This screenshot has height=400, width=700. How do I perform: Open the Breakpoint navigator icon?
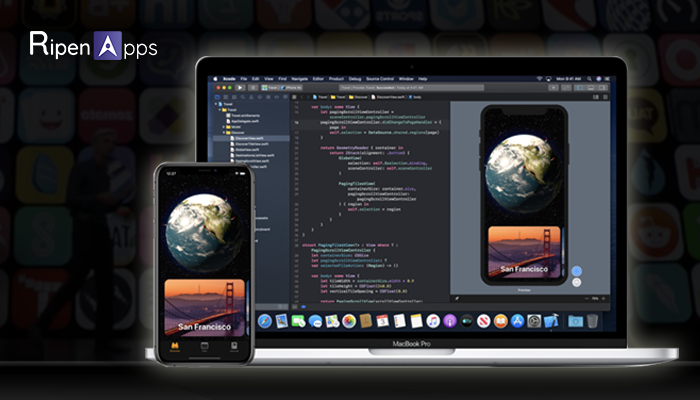click(x=277, y=97)
